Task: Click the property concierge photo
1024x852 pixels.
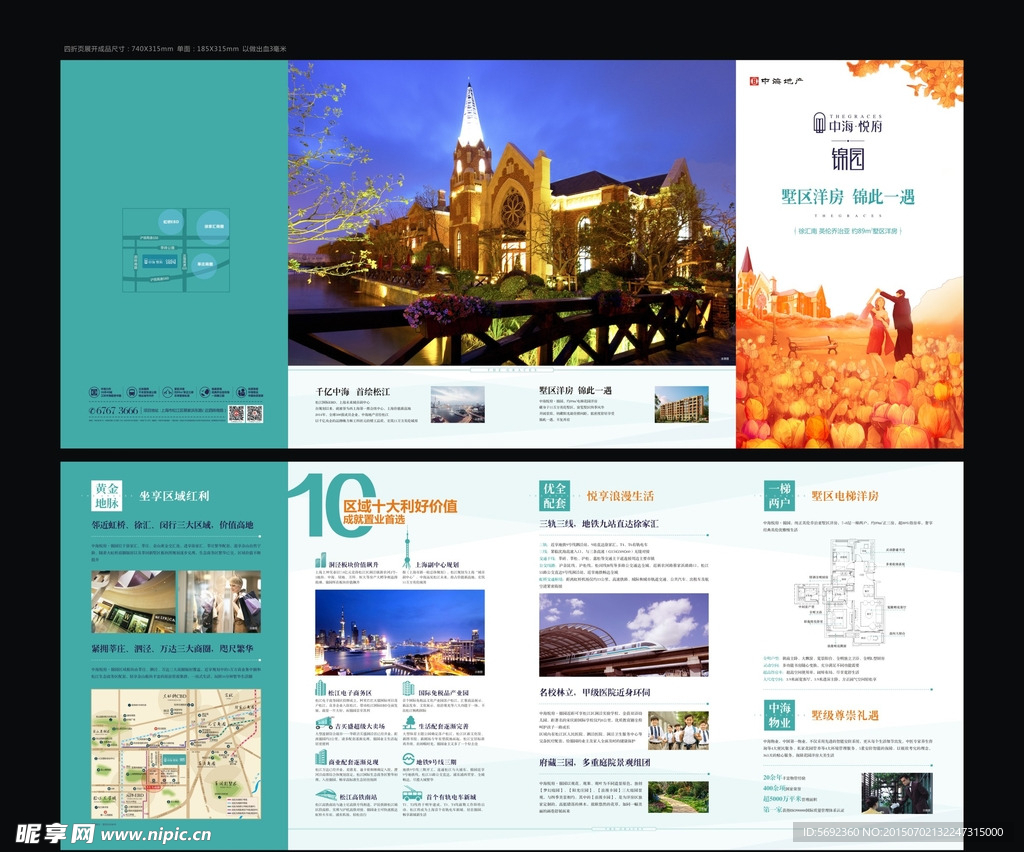Action: pos(897,793)
